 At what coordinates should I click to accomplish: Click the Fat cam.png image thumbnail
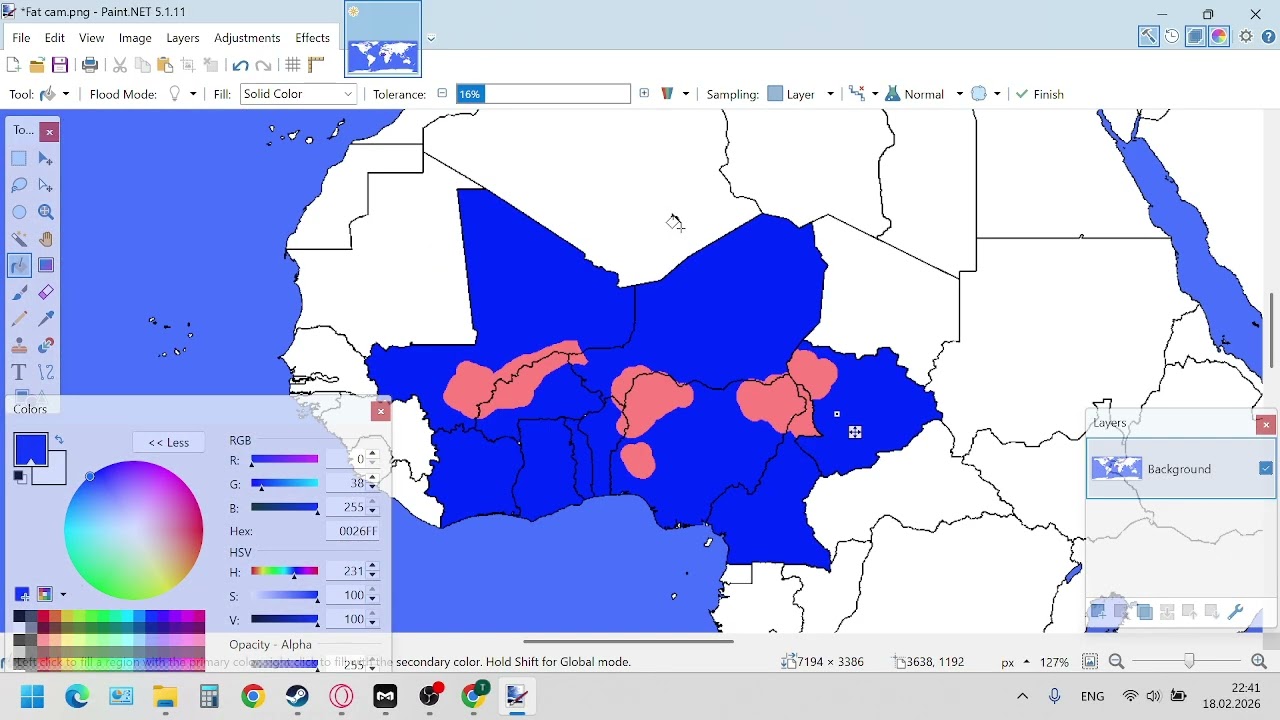click(383, 39)
